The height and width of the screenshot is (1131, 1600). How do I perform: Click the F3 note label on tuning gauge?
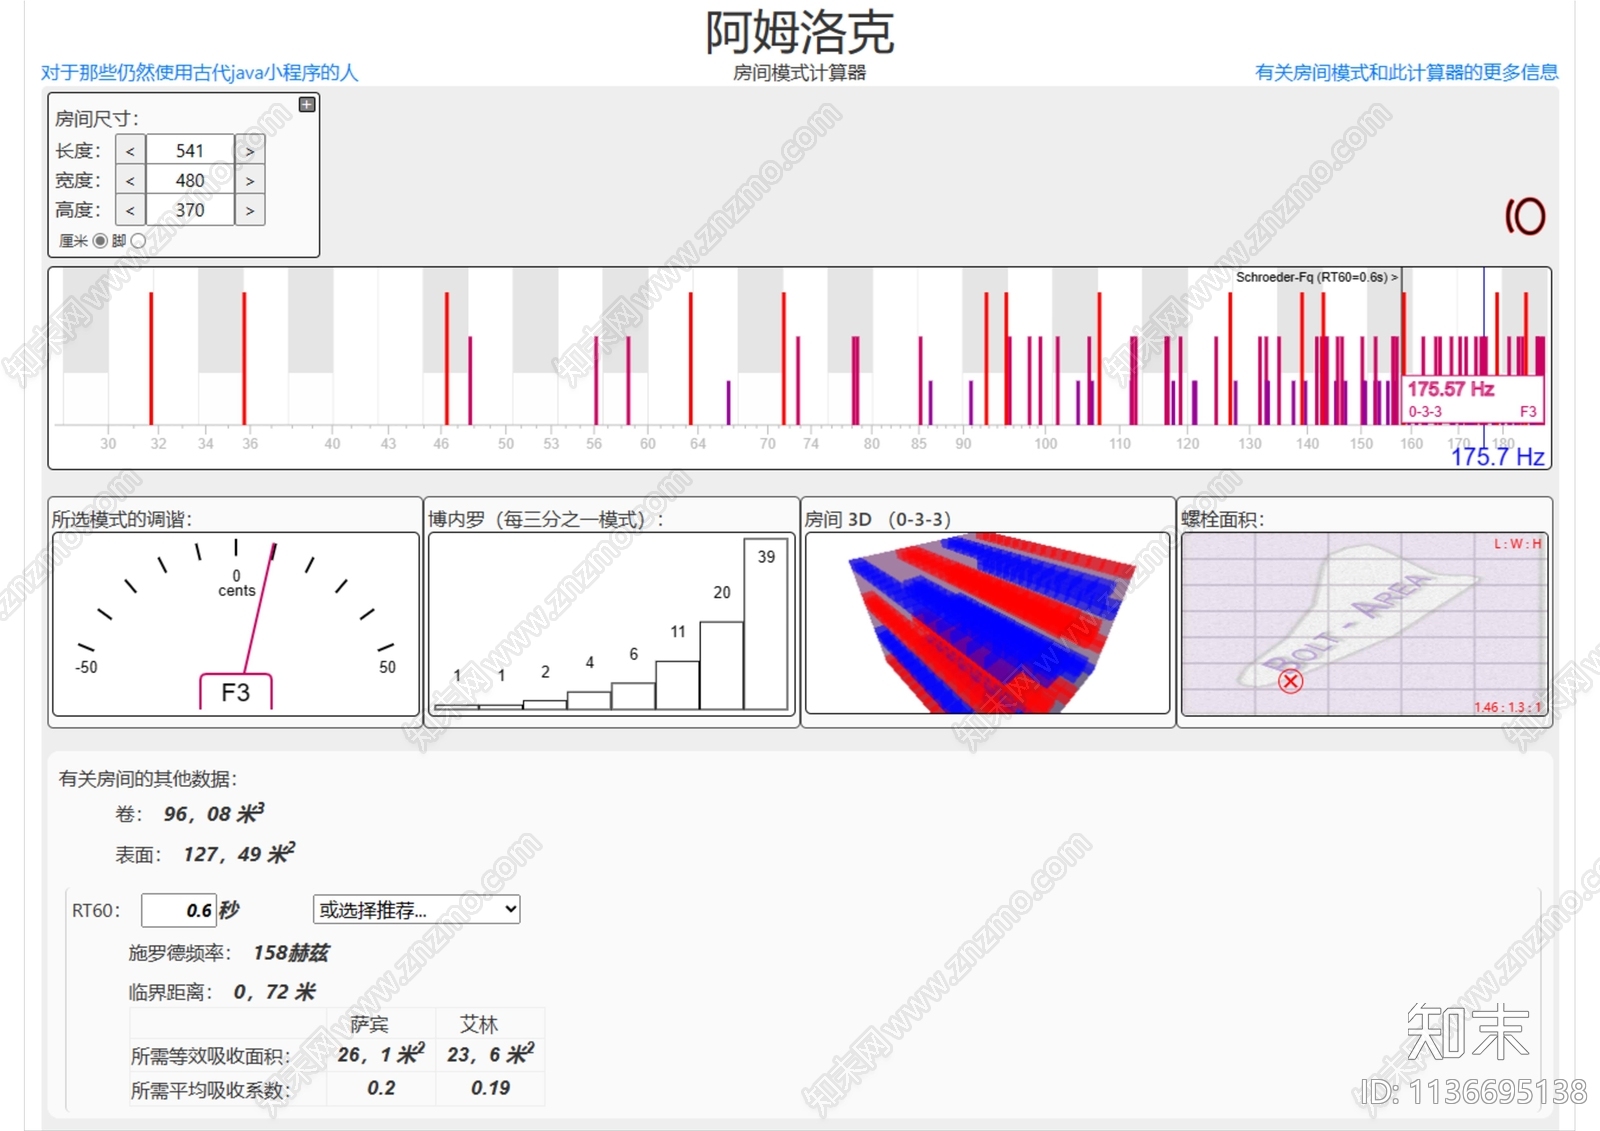coord(236,692)
